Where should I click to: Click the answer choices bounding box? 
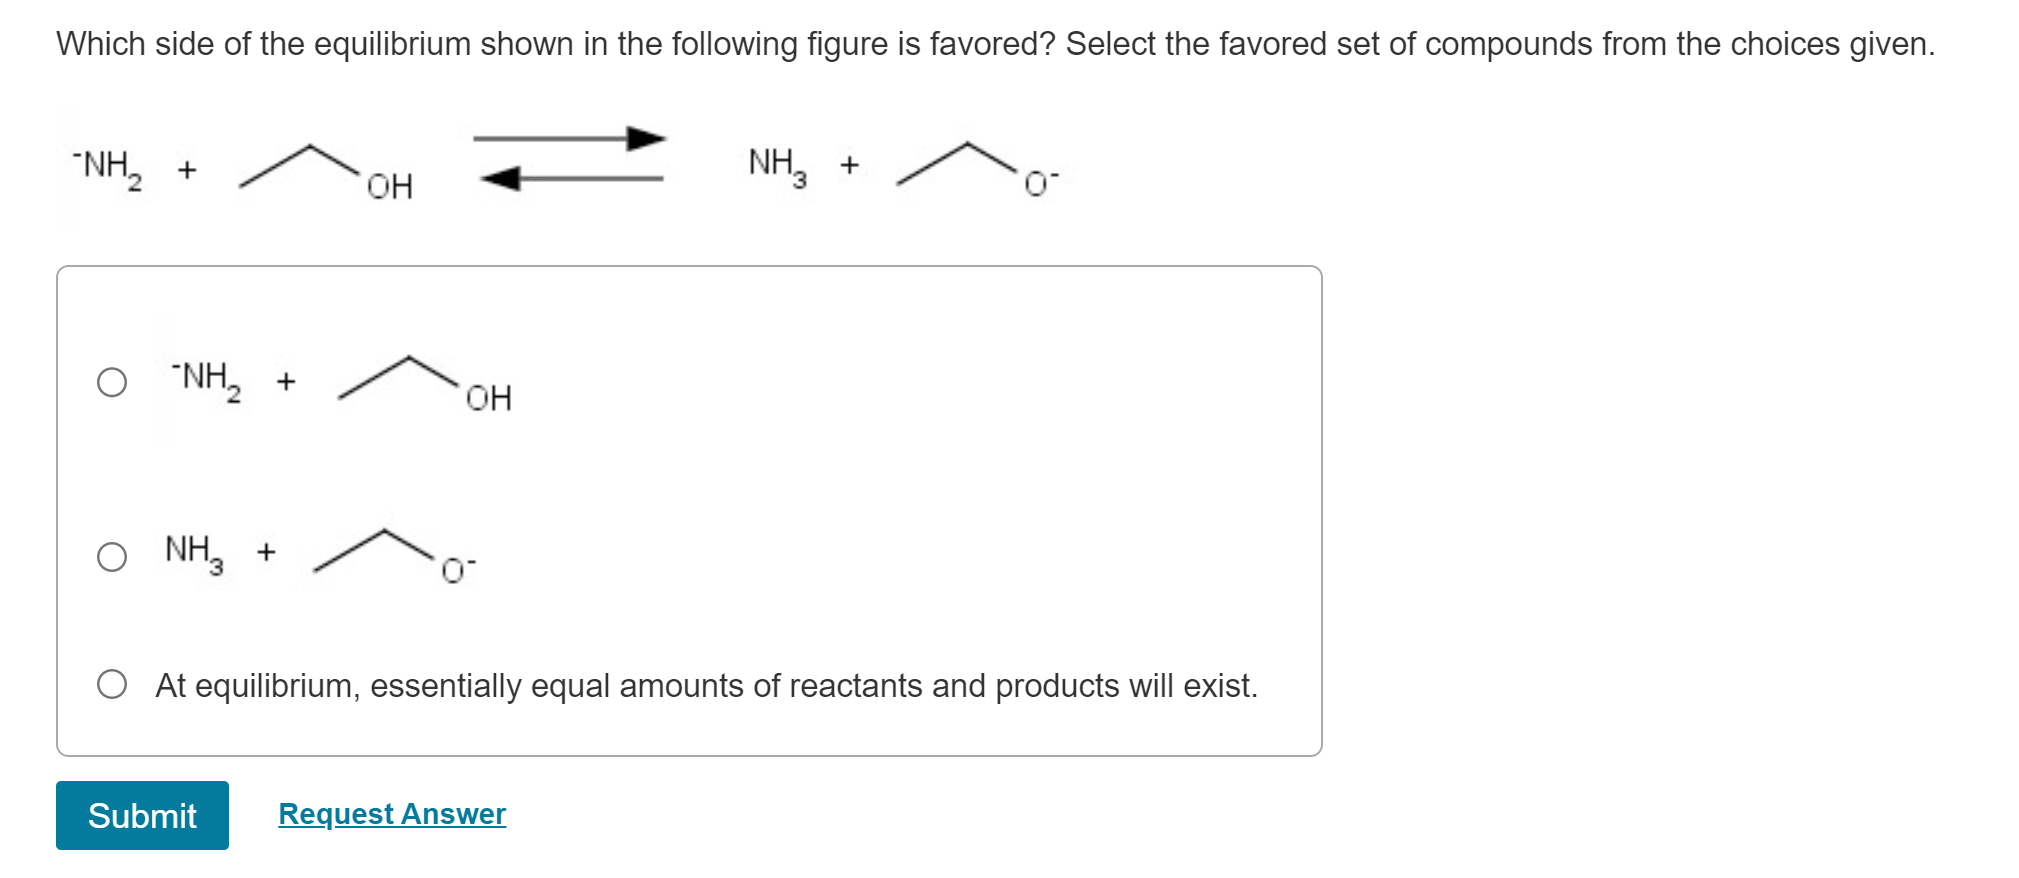point(690,510)
